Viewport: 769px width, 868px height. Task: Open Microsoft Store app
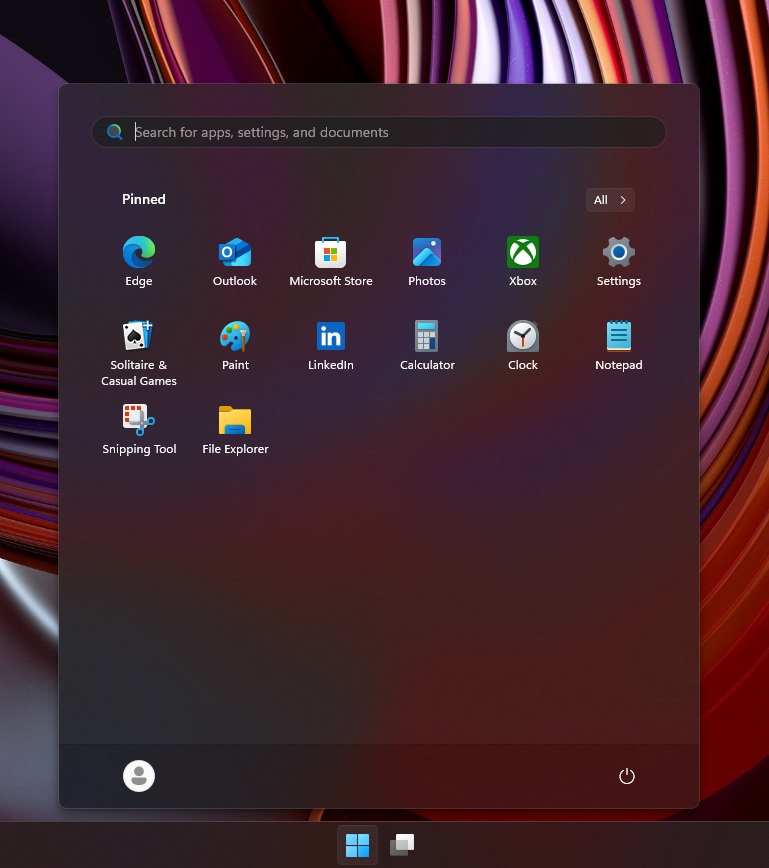click(331, 262)
